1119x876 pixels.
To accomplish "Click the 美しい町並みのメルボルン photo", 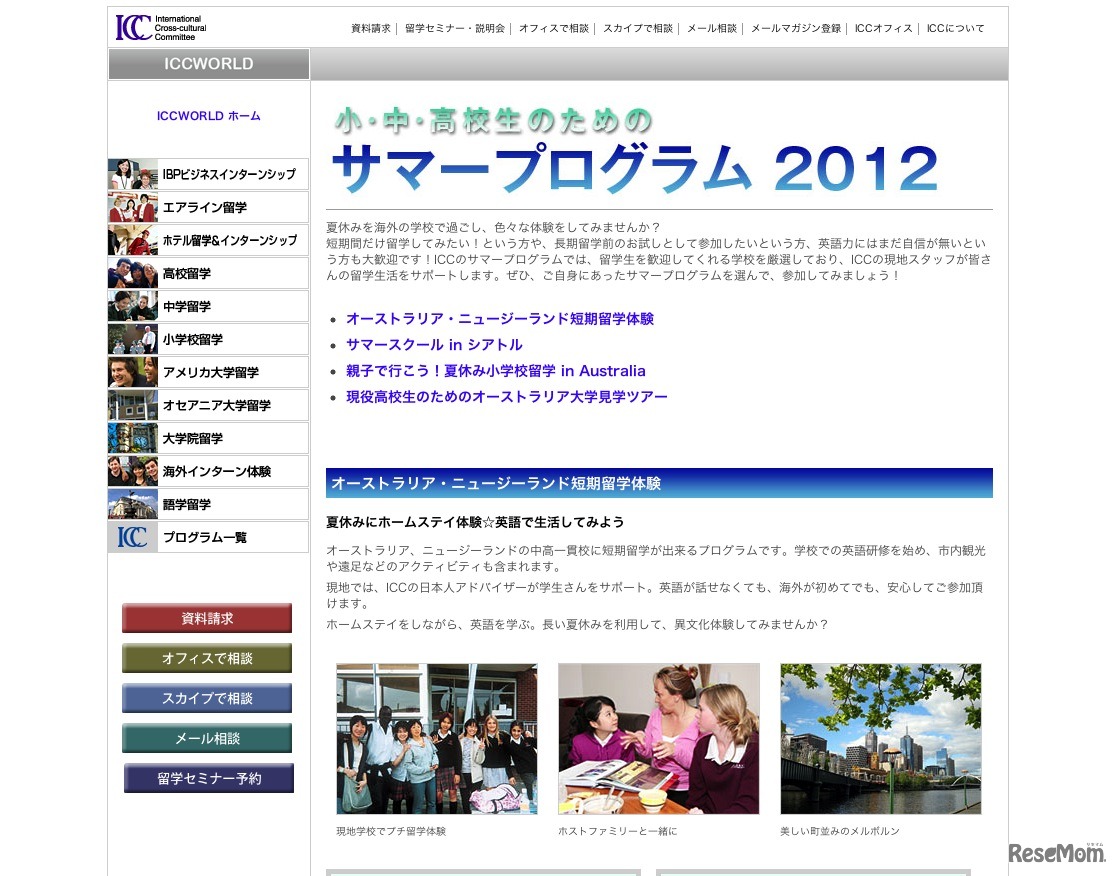I will 880,738.
